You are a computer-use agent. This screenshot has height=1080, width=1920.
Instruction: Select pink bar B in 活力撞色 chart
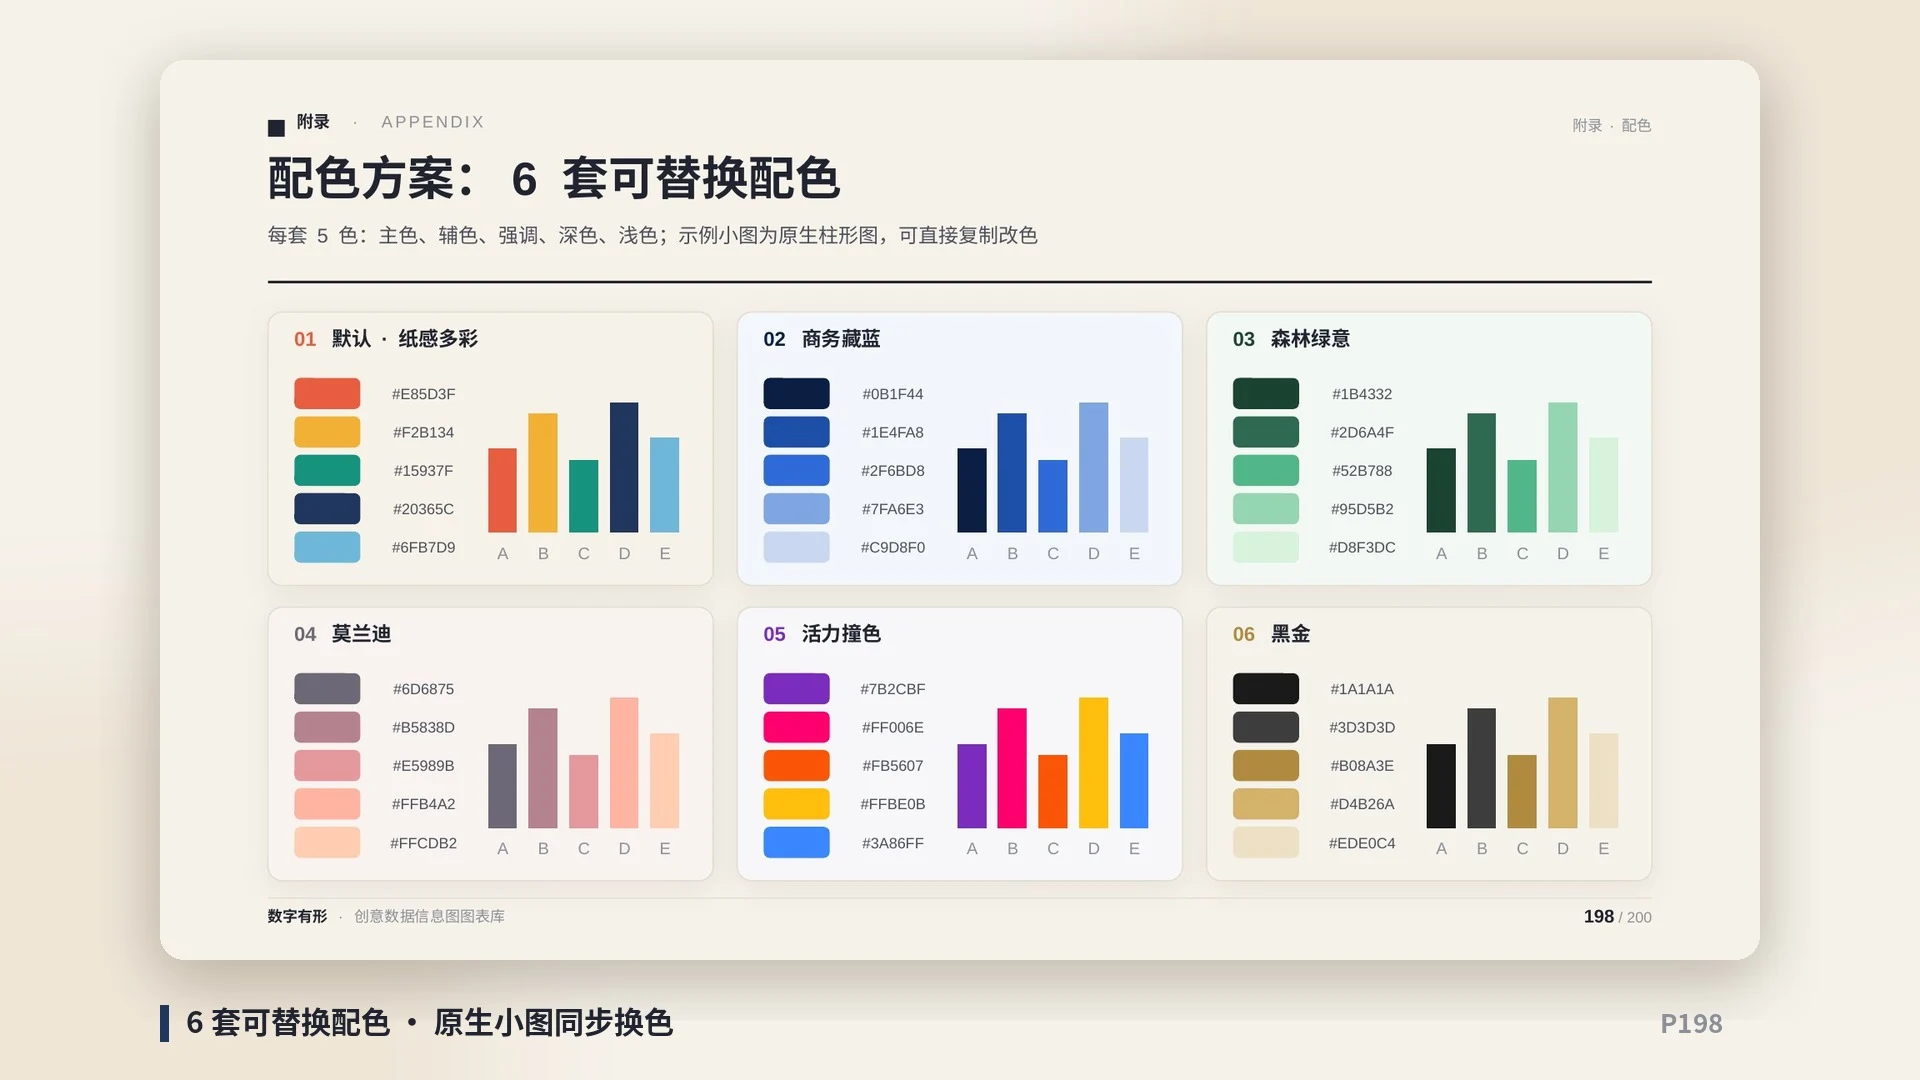click(1012, 768)
